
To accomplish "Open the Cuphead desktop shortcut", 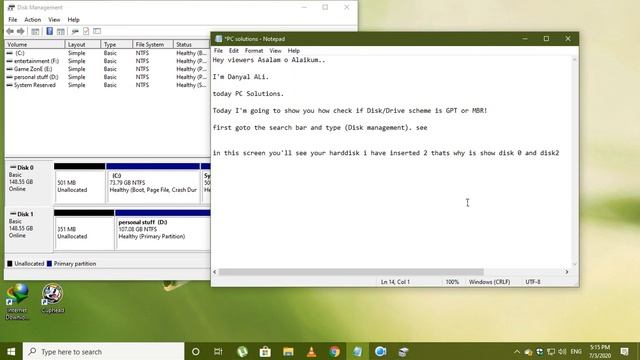I will click(x=53, y=298).
